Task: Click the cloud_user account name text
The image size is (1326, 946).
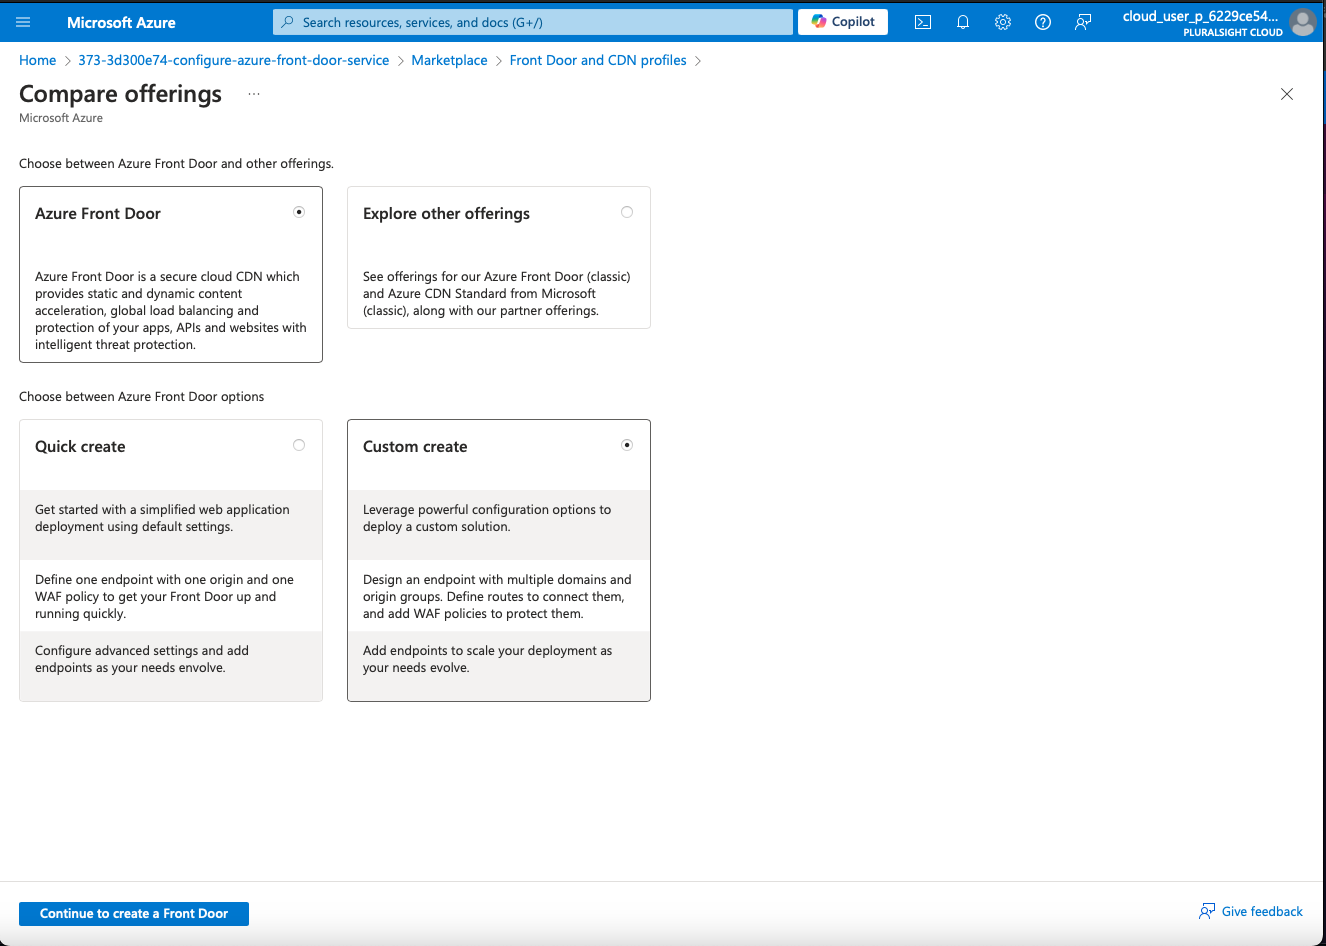Action: click(x=1200, y=16)
